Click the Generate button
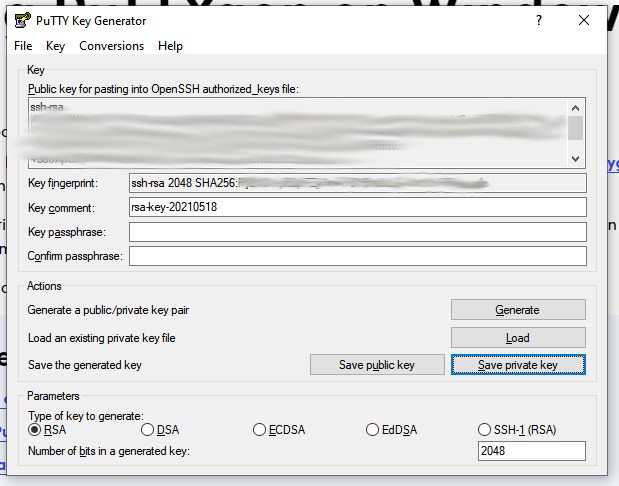This screenshot has height=486, width=619. pos(518,310)
